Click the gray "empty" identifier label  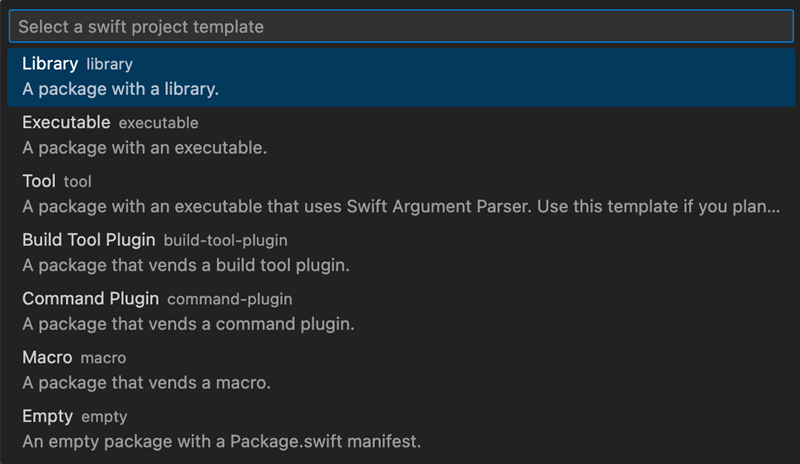[104, 416]
